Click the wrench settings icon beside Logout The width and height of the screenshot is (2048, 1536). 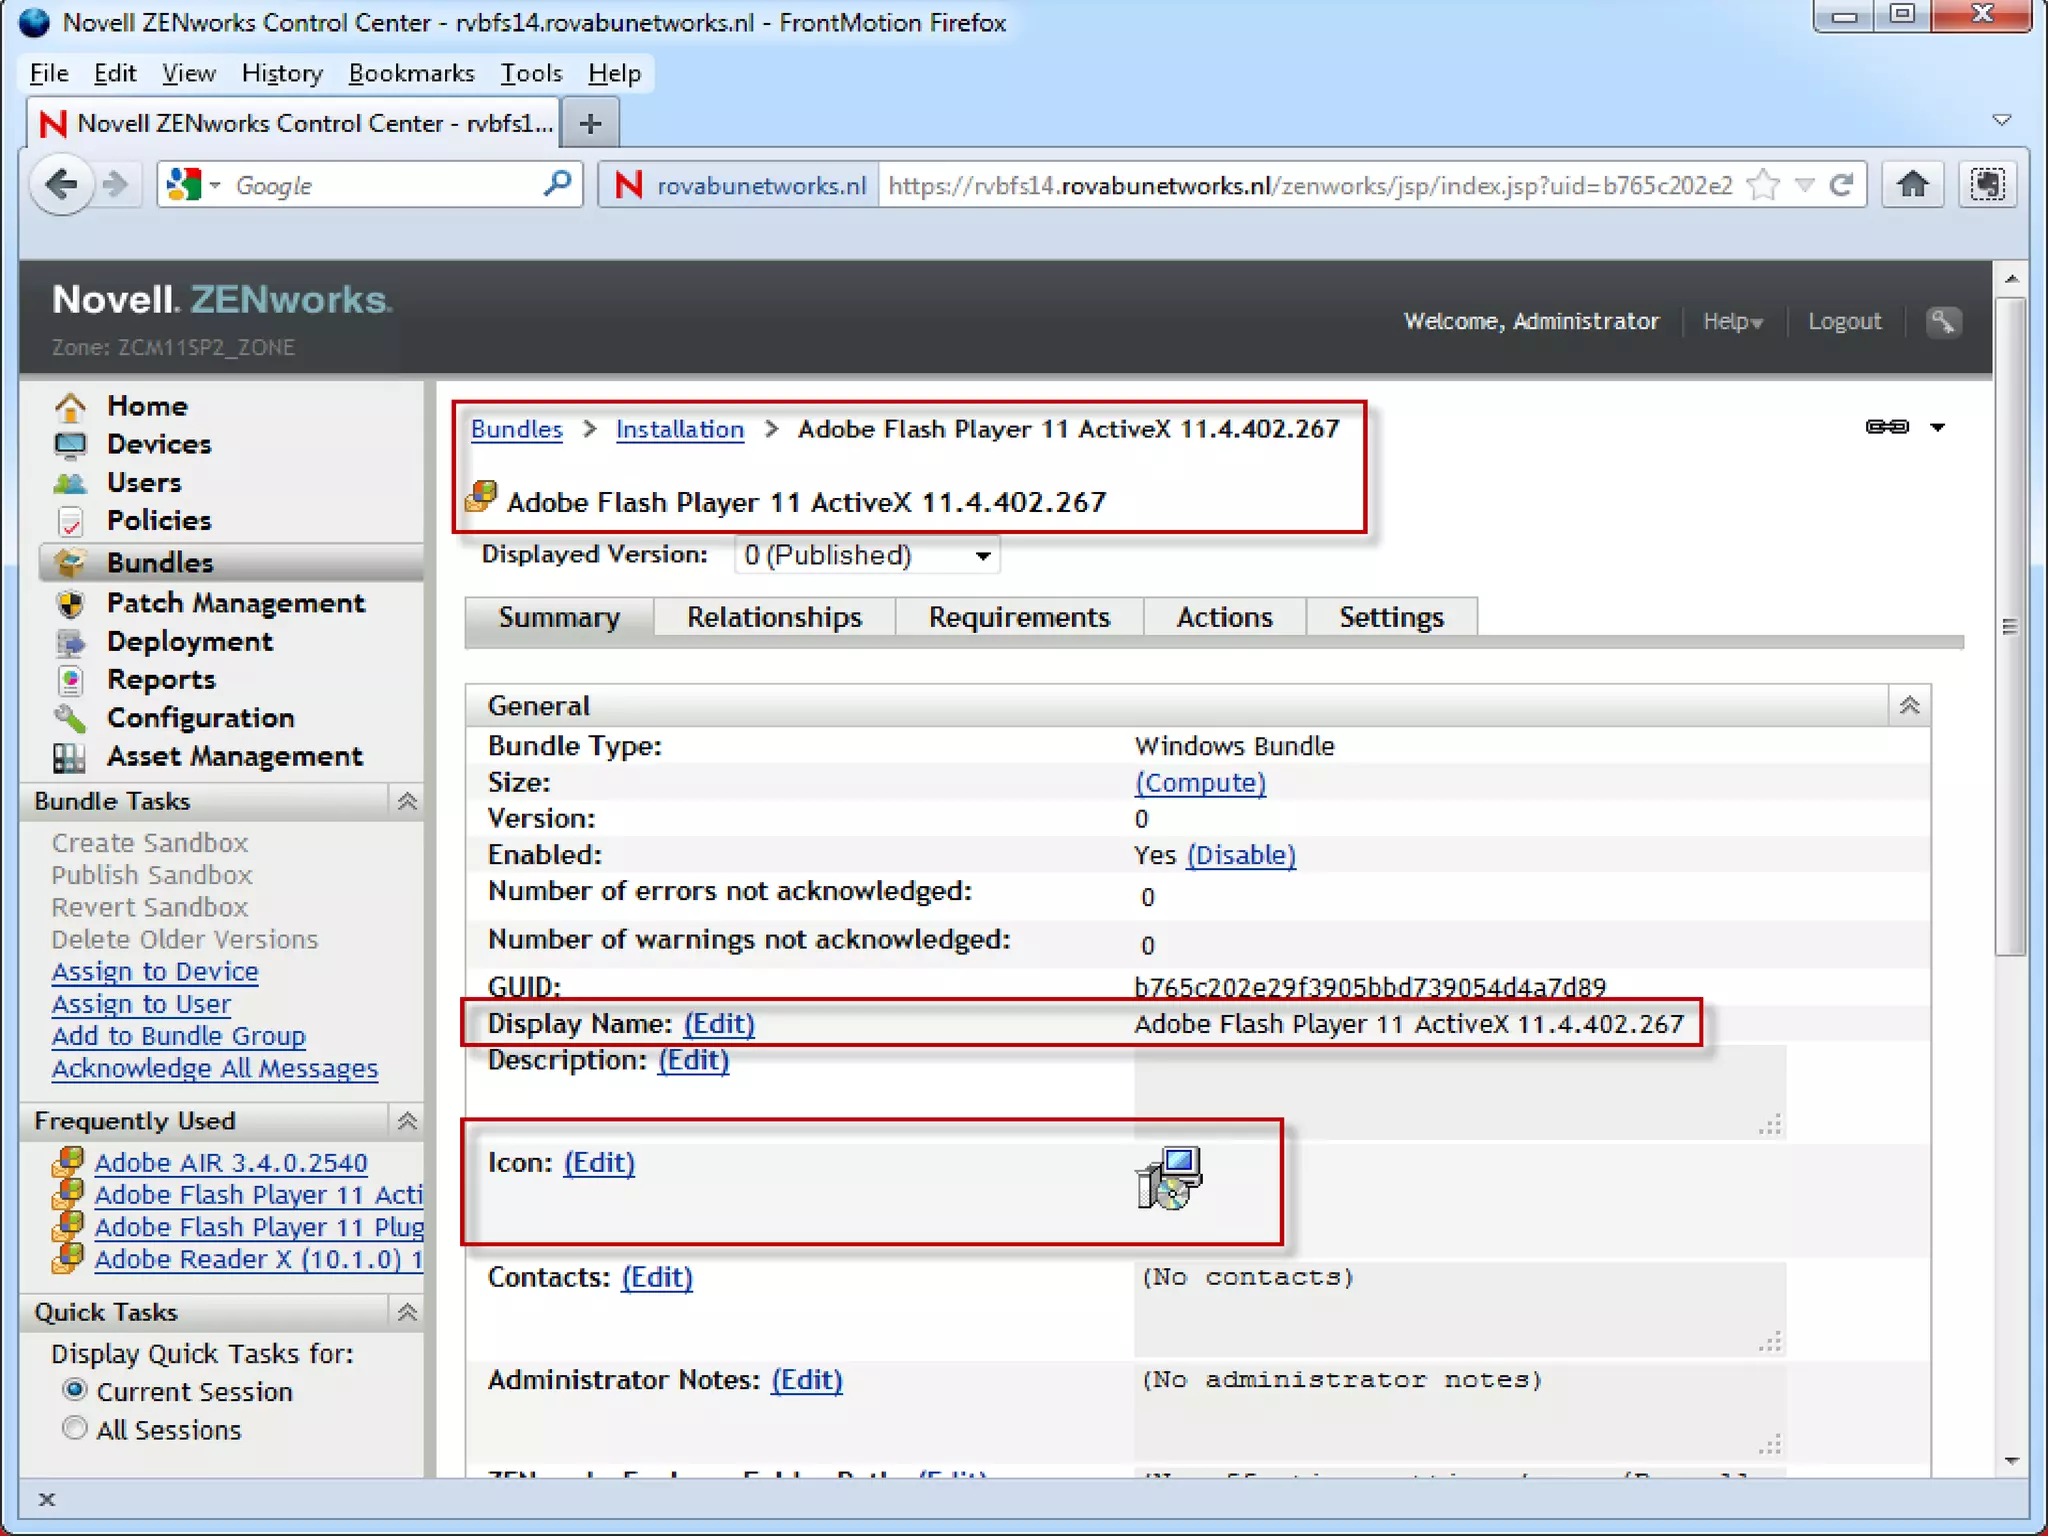(x=1943, y=322)
